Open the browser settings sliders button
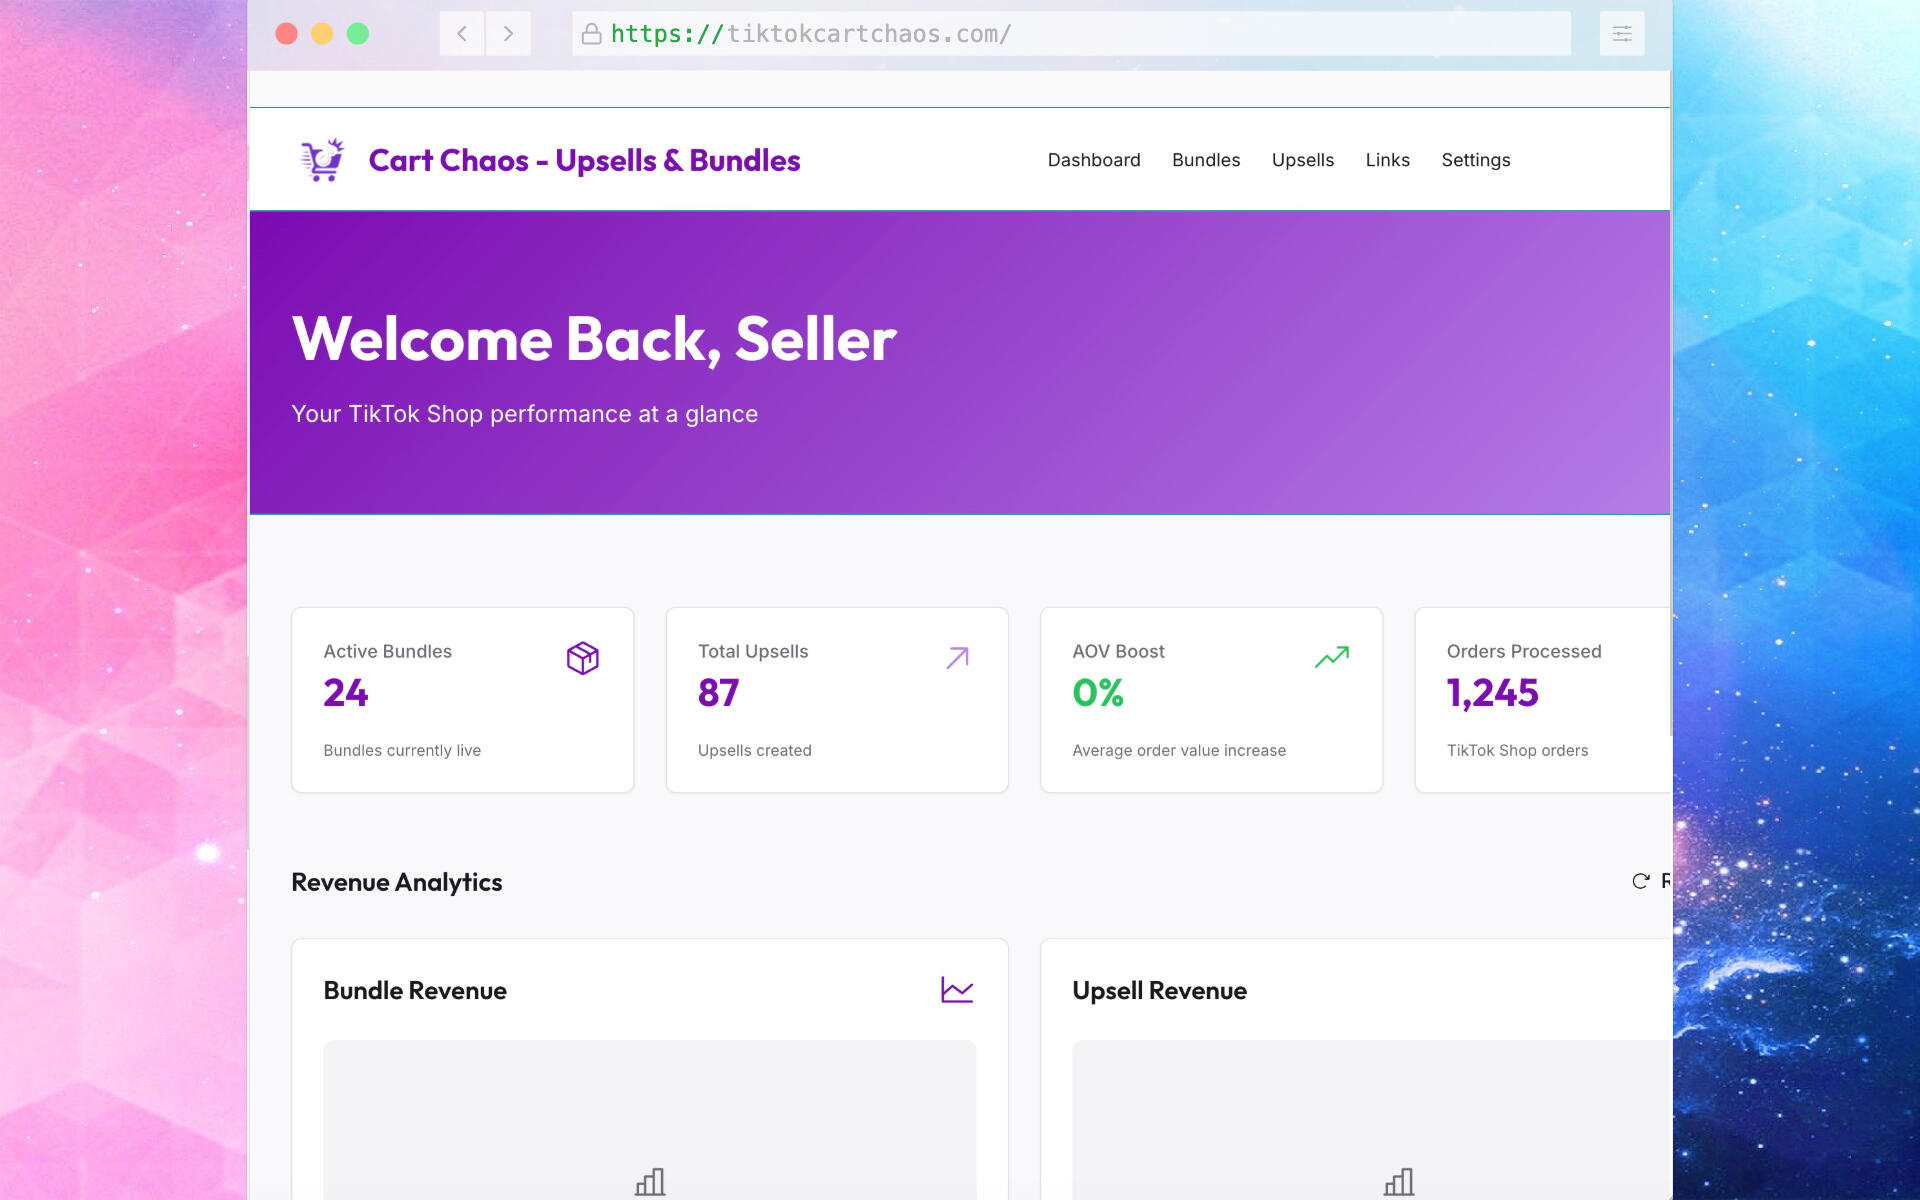Screen dimensions: 1920x1200 [1621, 34]
